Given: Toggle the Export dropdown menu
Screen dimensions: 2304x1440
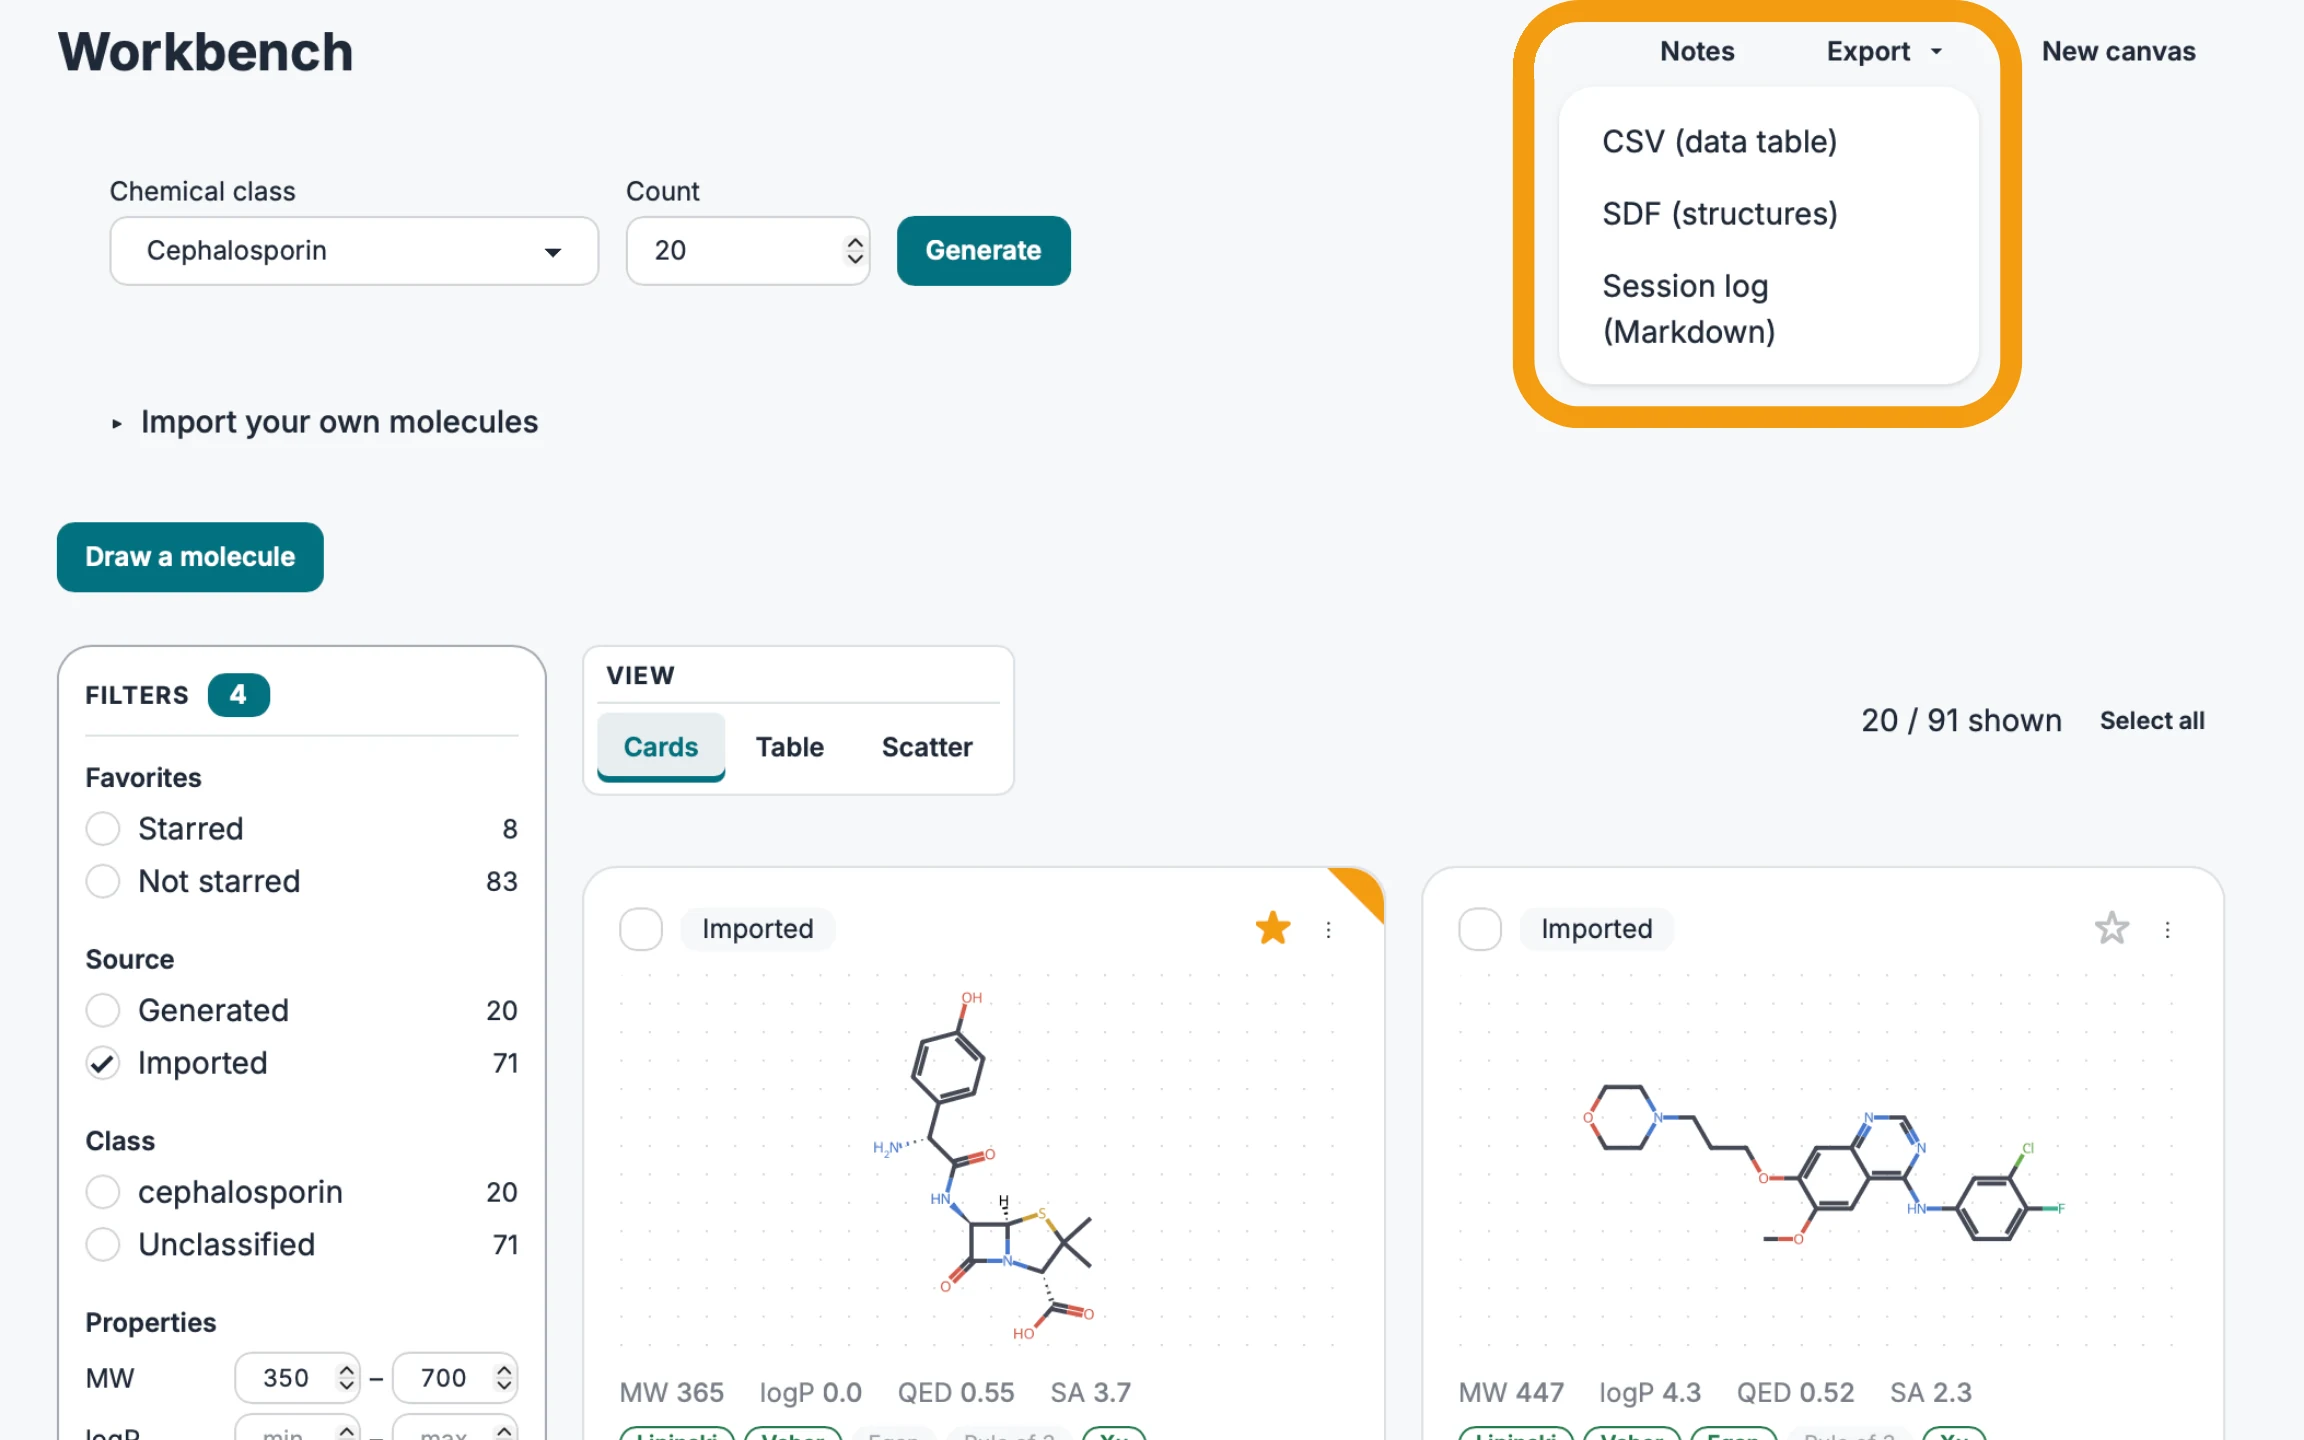Looking at the screenshot, I should tap(1884, 51).
